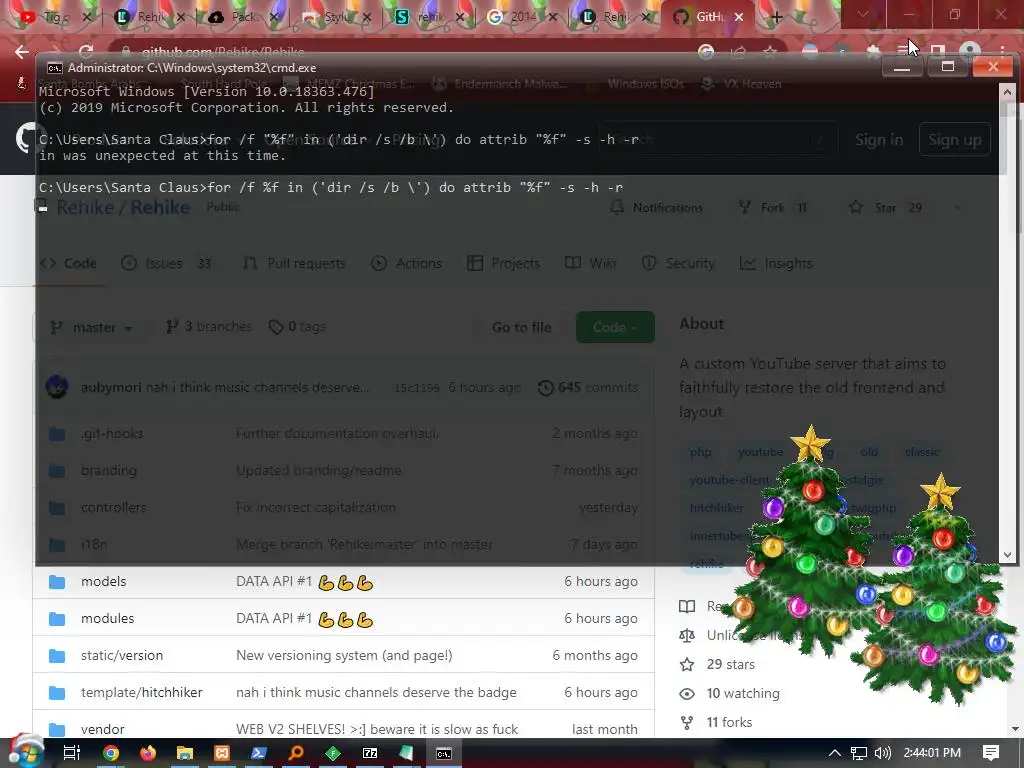This screenshot has width=1024, height=768.
Task: Open 'New versioning system (and page!)' commit
Action: pos(344,655)
